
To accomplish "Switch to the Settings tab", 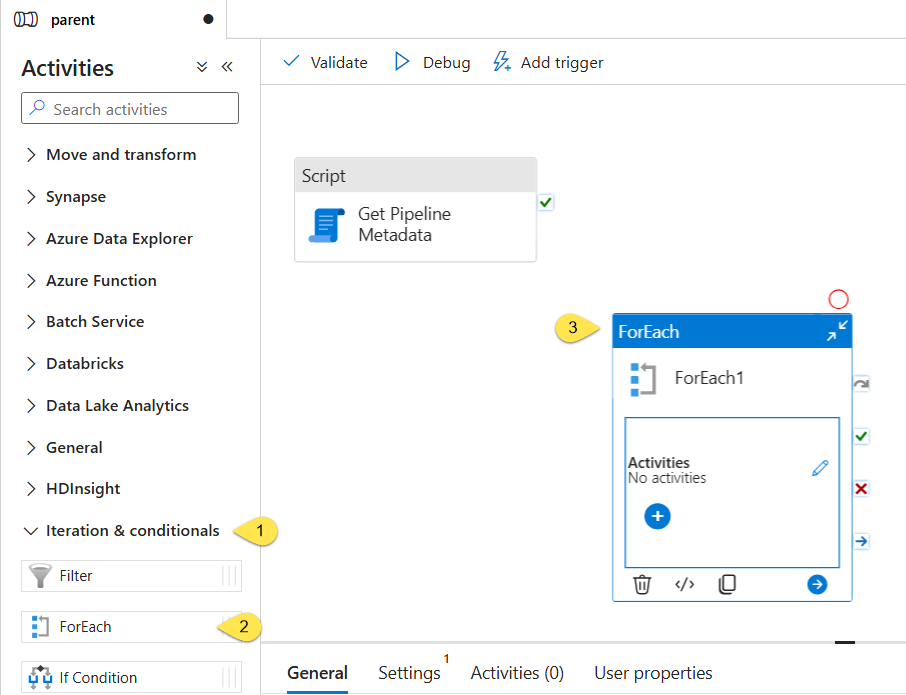I will click(x=409, y=673).
